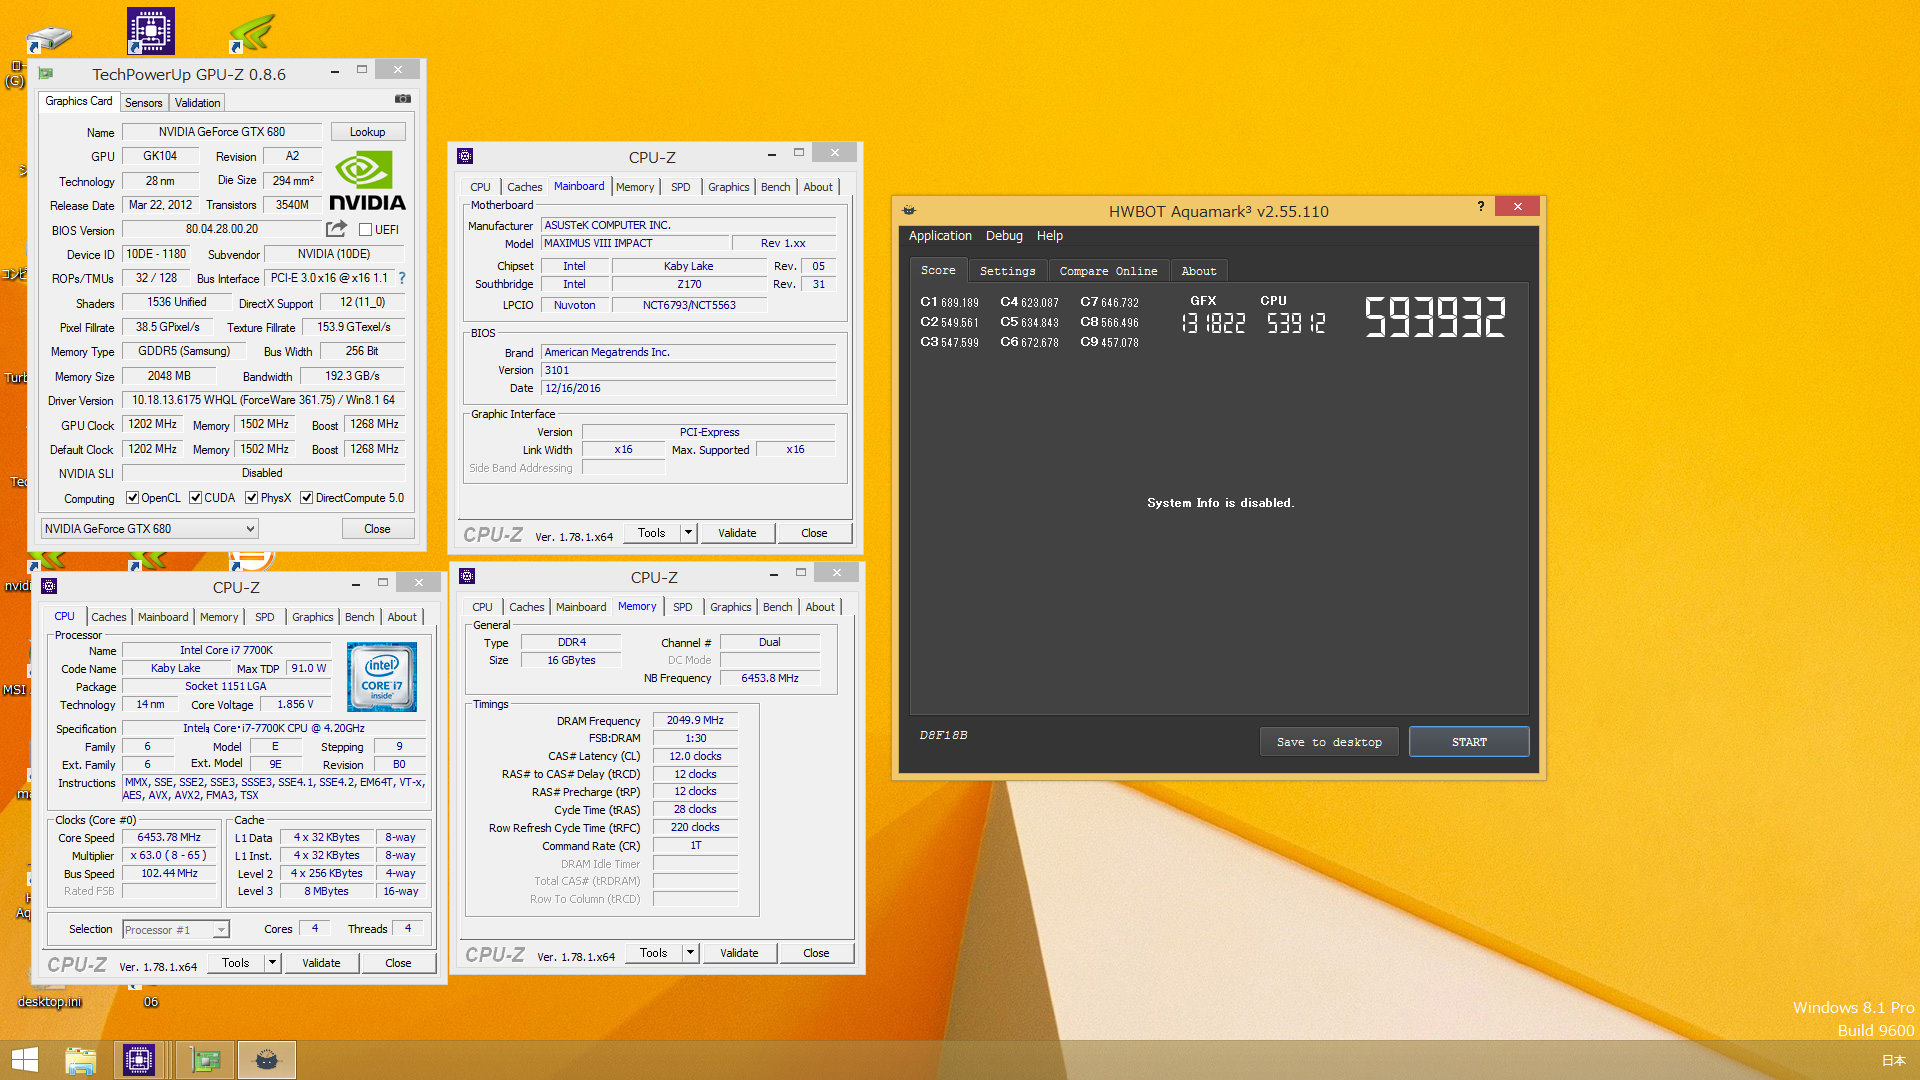Open the Debug menu in Aquamark
The width and height of the screenshot is (1920, 1080).
coord(1004,236)
